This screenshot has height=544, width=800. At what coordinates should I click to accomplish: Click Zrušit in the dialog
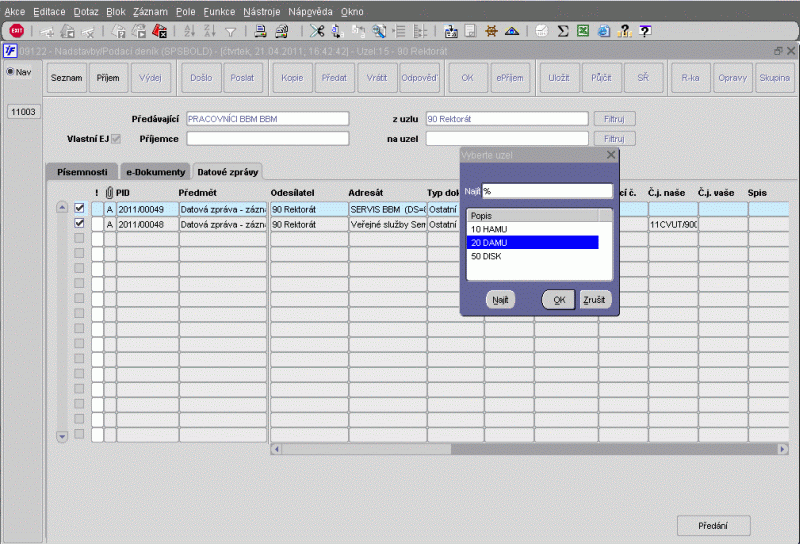594,300
